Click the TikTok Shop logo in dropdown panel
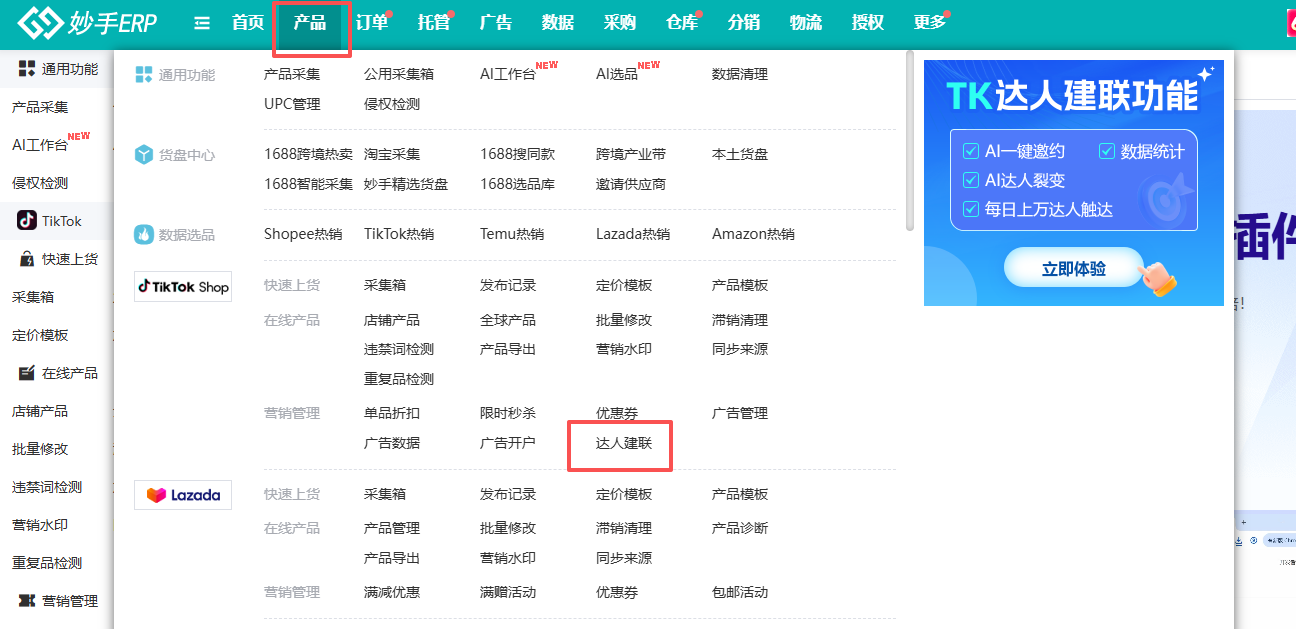Image resolution: width=1296 pixels, height=629 pixels. click(x=183, y=287)
